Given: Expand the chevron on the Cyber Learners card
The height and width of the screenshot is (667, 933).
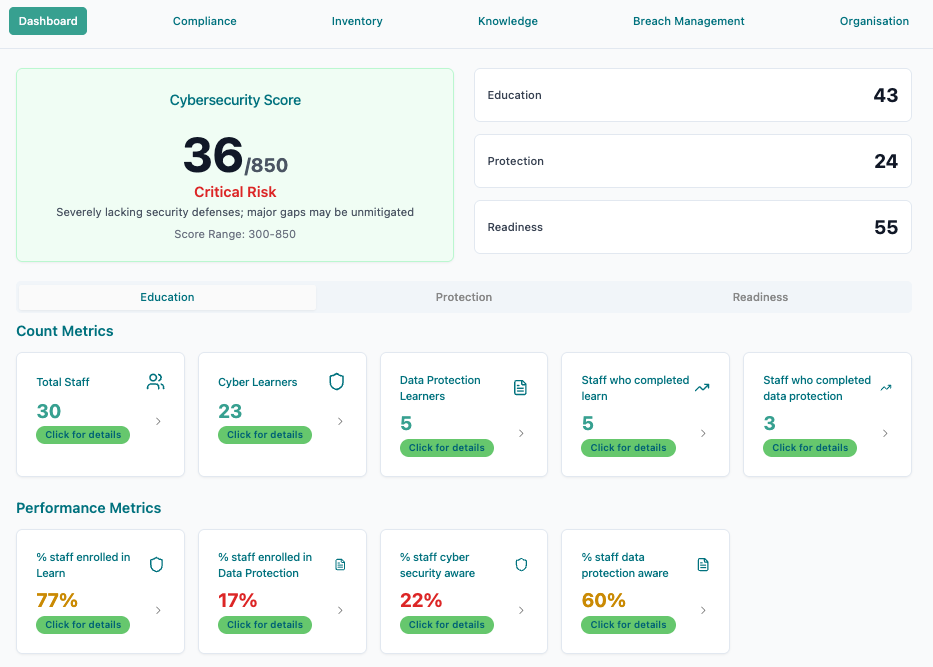Looking at the screenshot, I should 339,422.
